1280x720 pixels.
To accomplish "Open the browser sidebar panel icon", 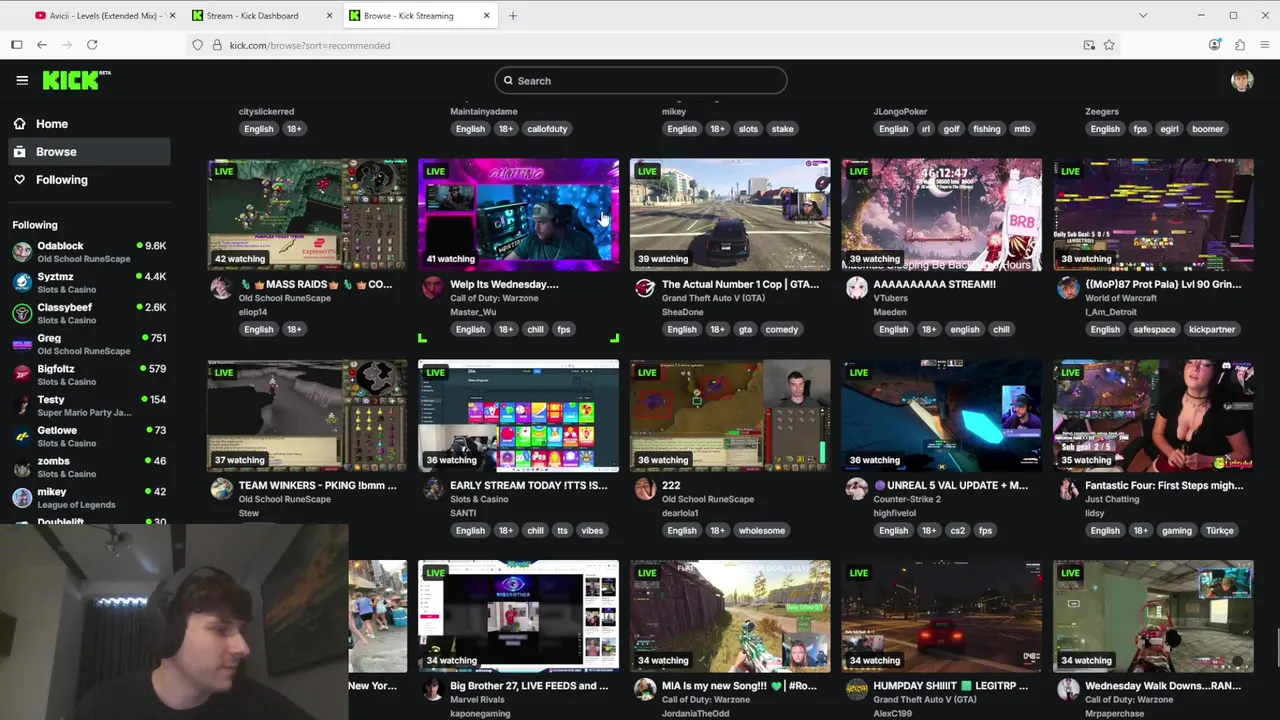I will pos(17,45).
